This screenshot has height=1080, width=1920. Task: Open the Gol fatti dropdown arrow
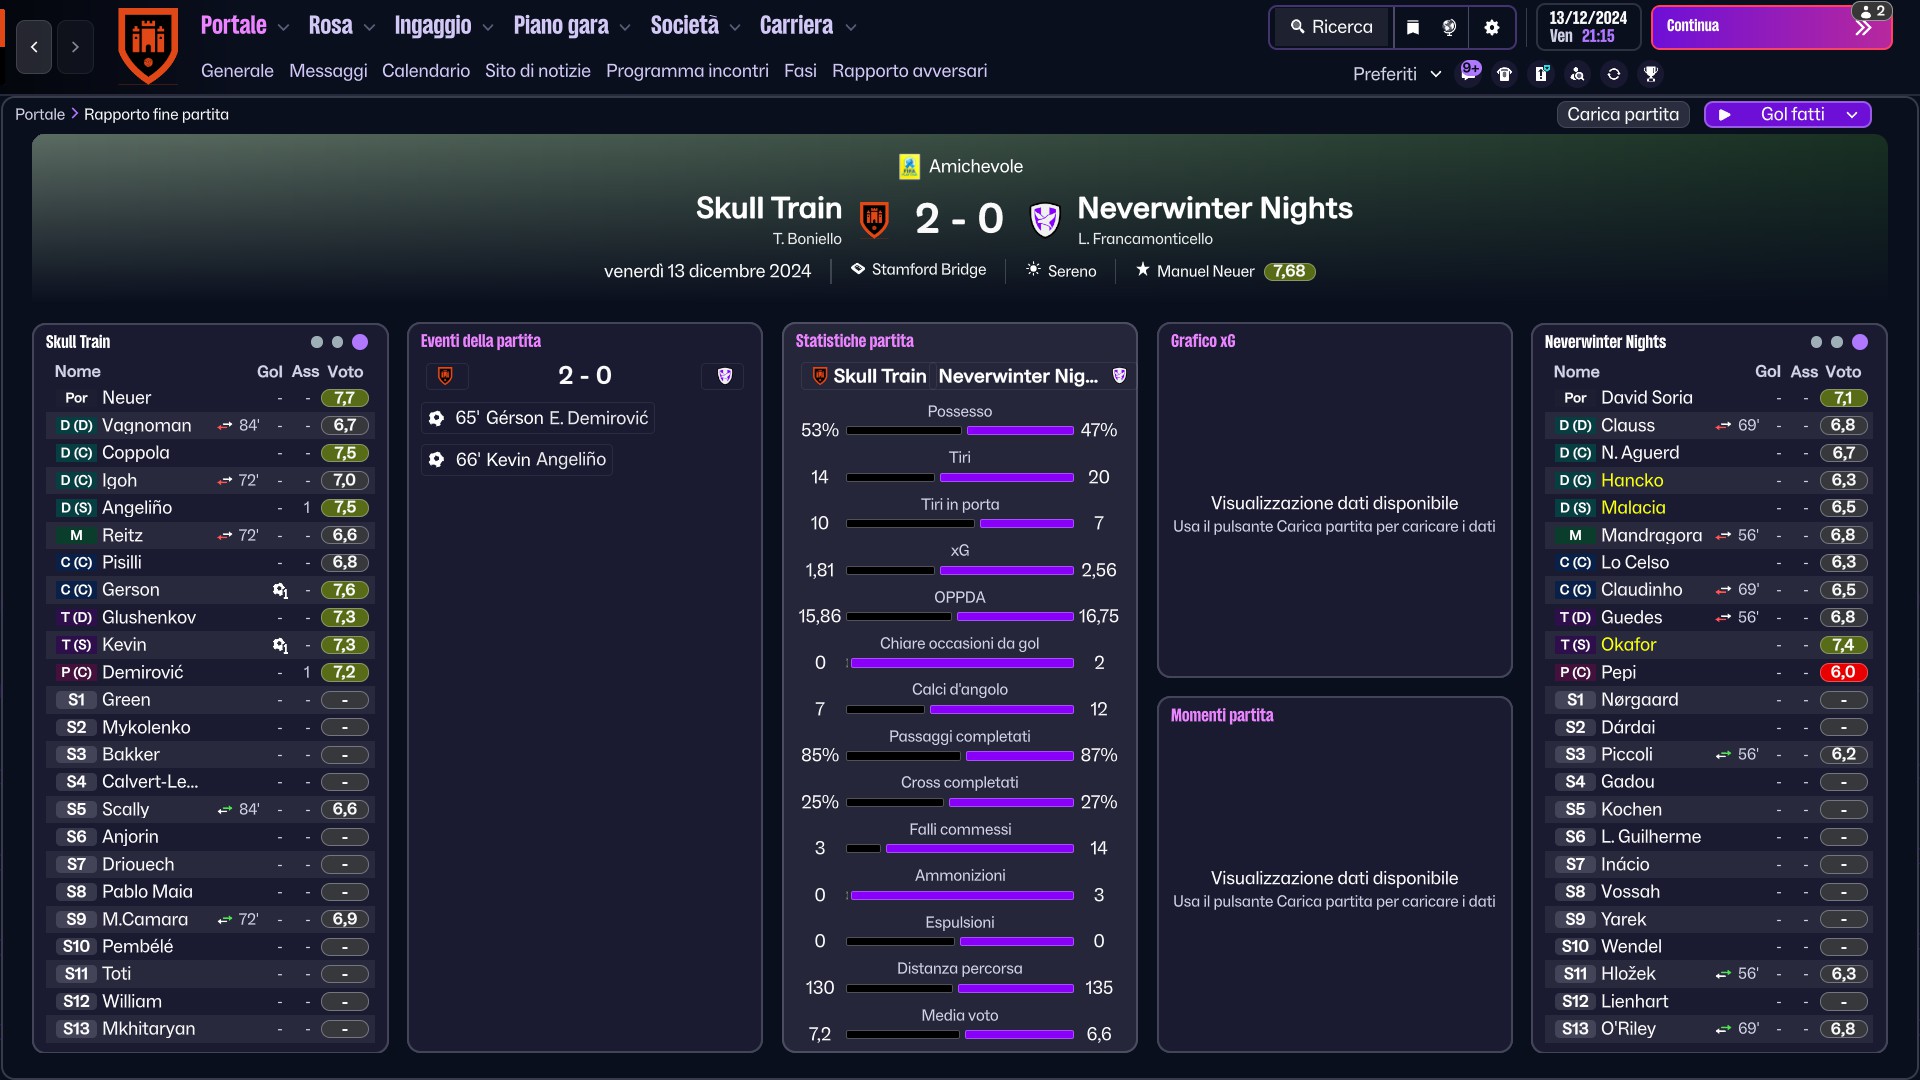coord(1852,115)
